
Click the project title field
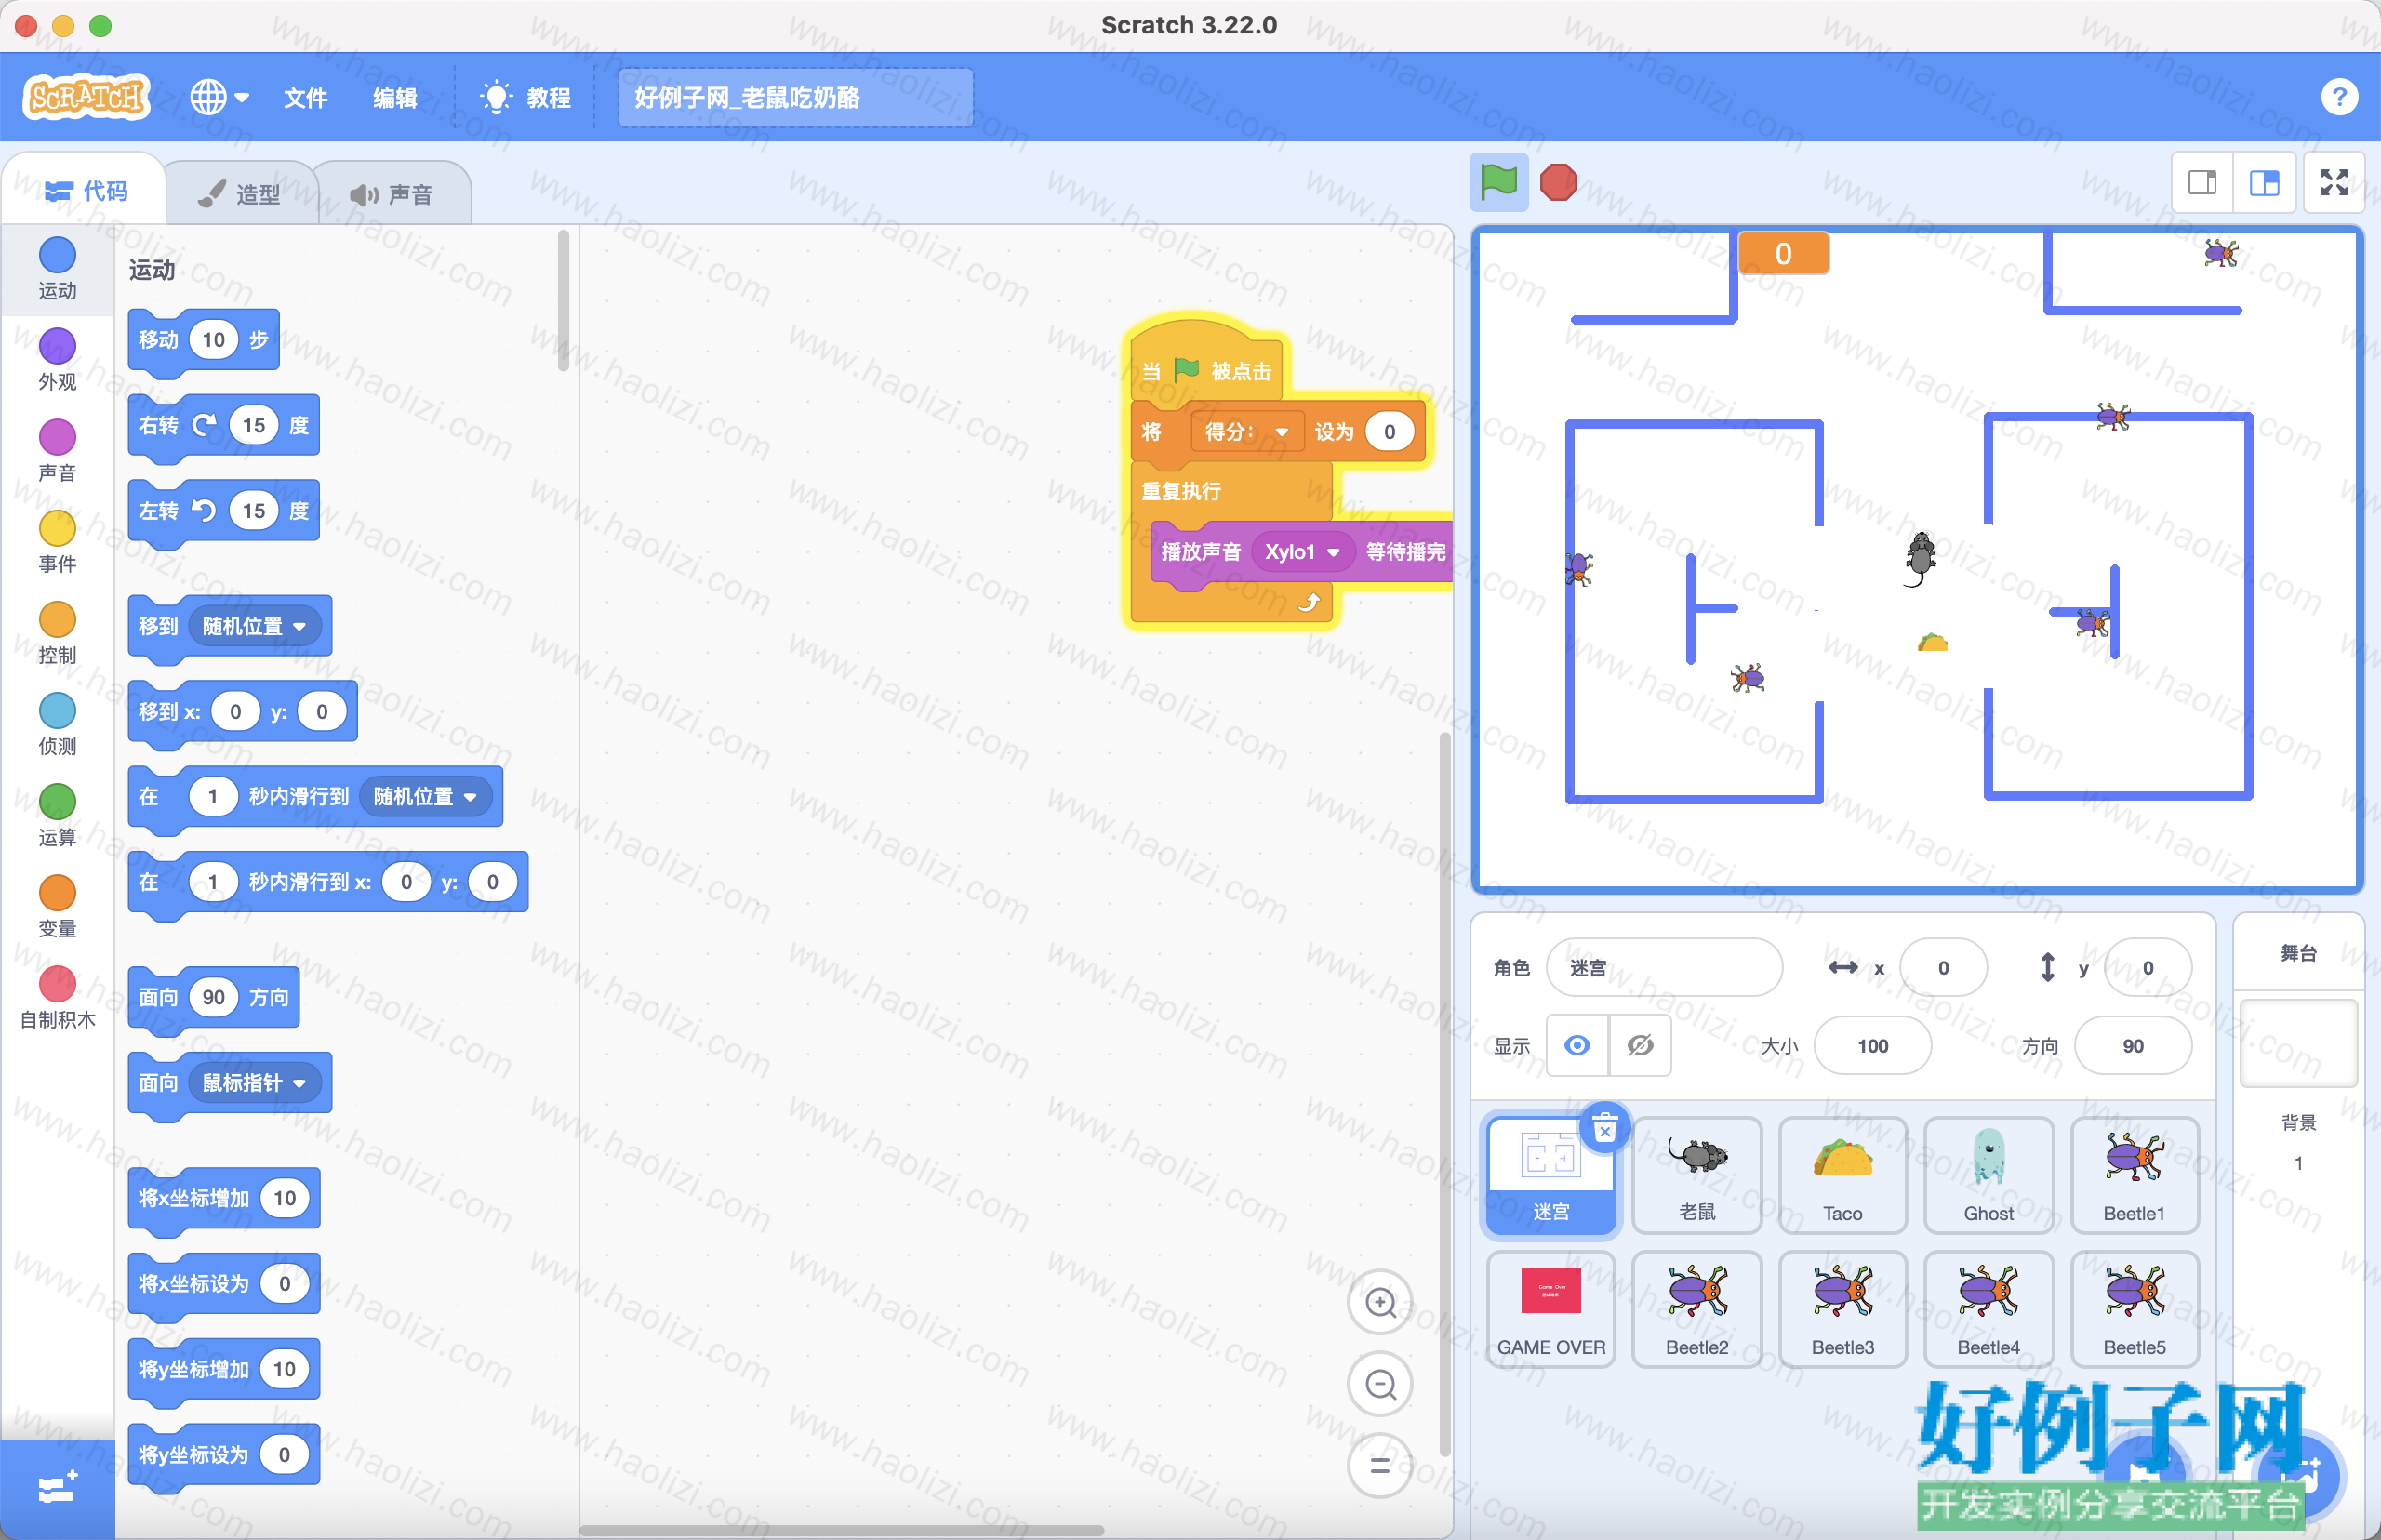click(x=795, y=97)
